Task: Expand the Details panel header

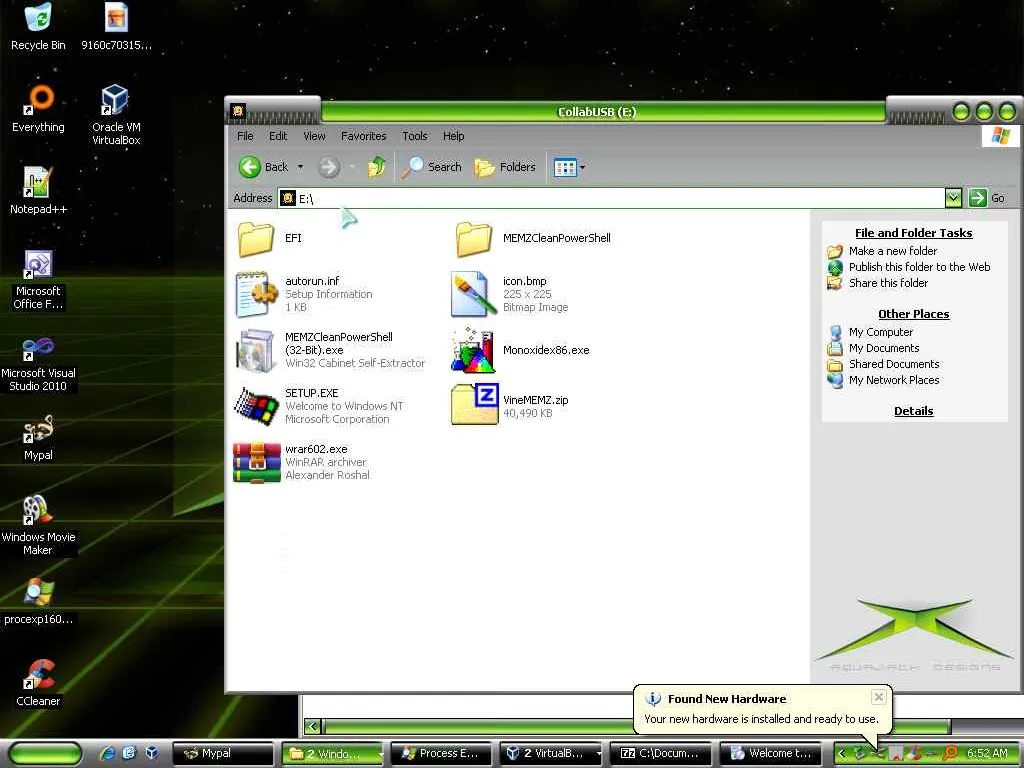Action: (914, 411)
